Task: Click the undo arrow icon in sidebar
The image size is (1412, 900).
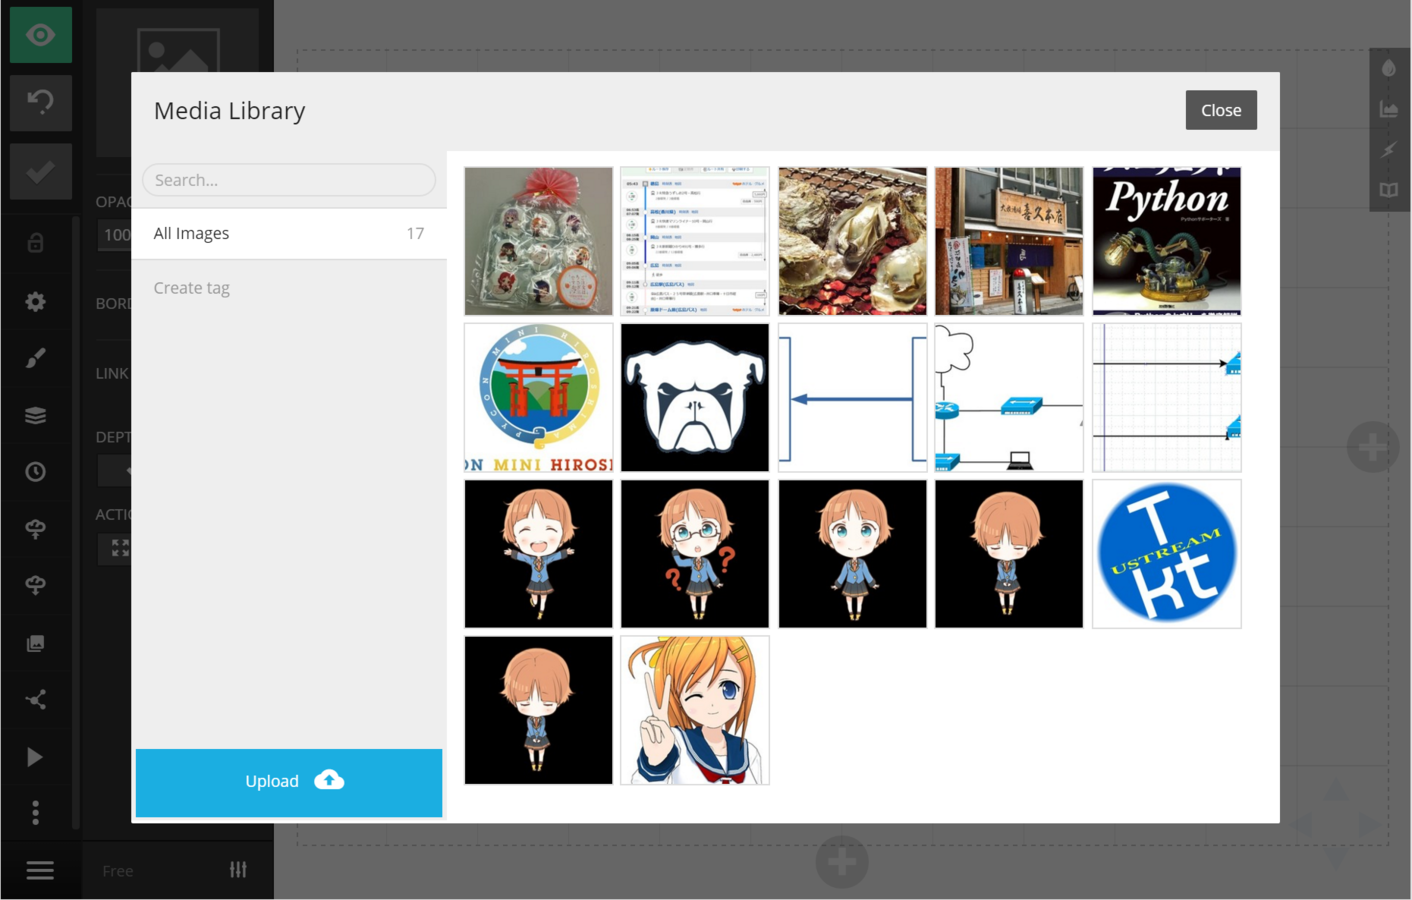Action: [41, 102]
